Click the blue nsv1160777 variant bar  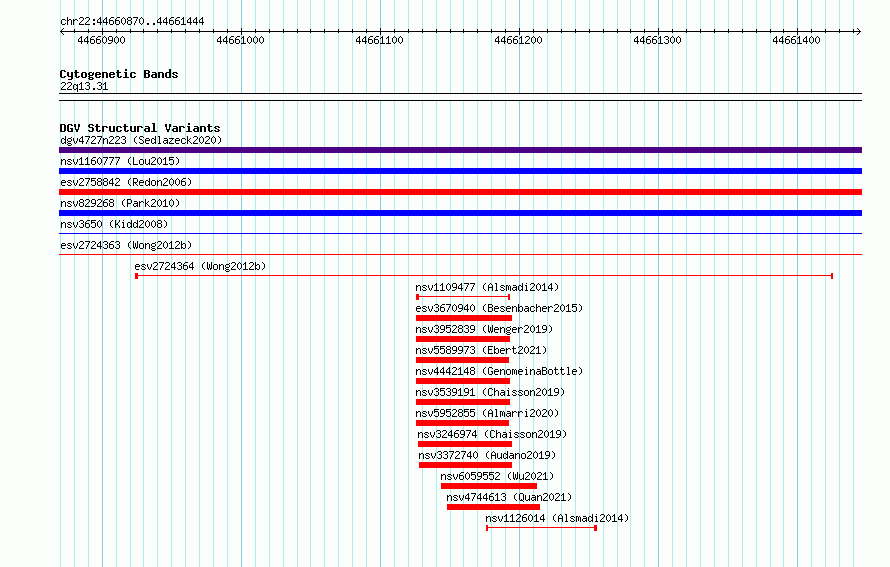[460, 171]
